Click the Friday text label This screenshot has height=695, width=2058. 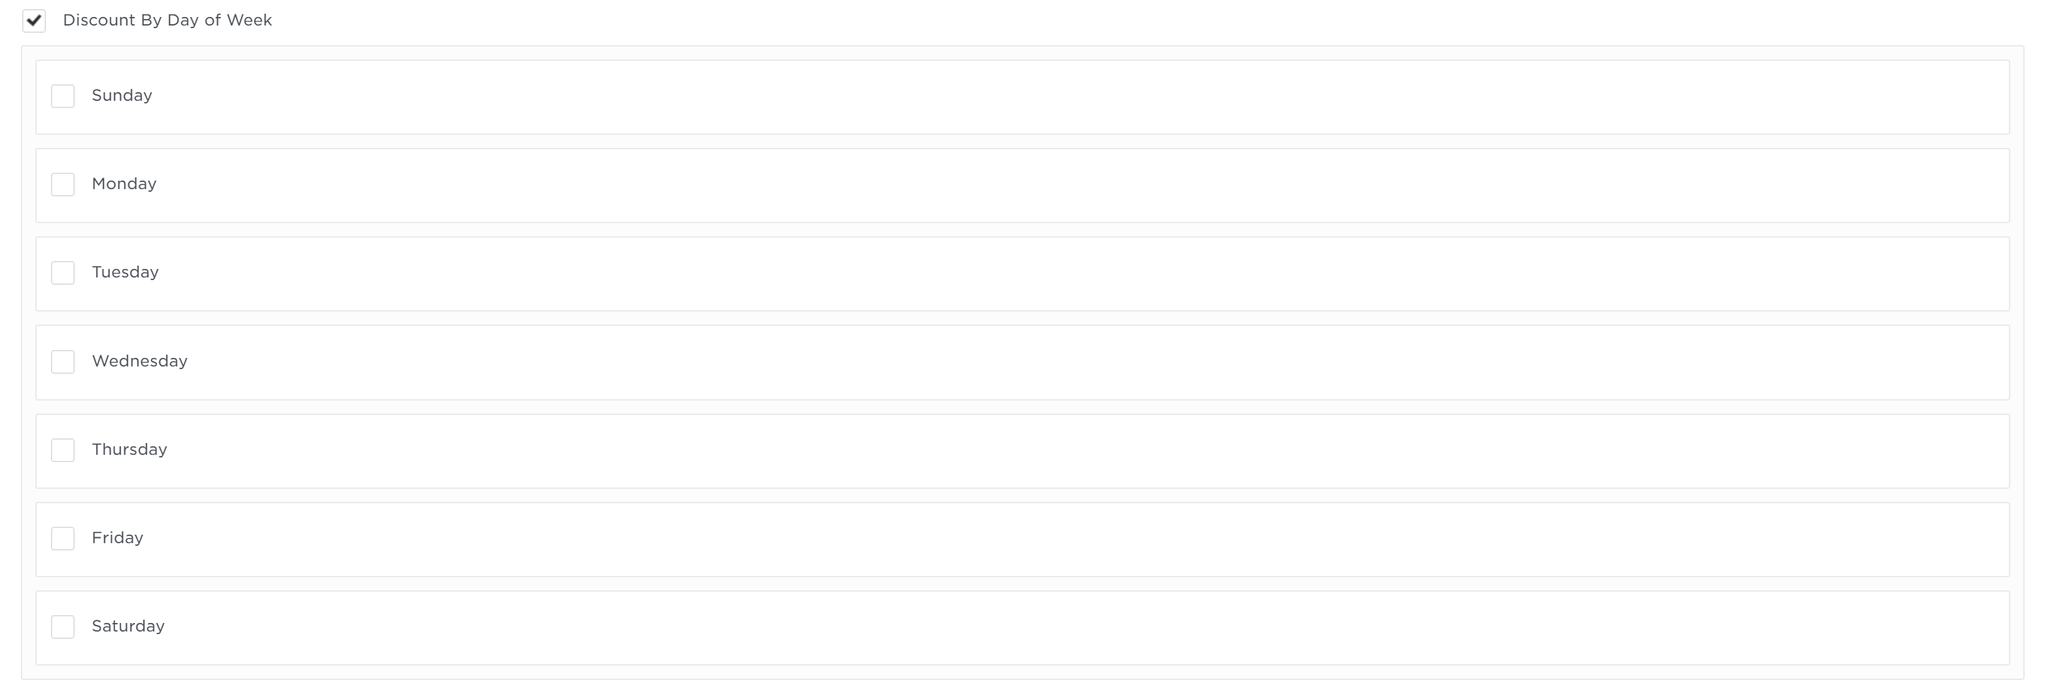click(117, 538)
